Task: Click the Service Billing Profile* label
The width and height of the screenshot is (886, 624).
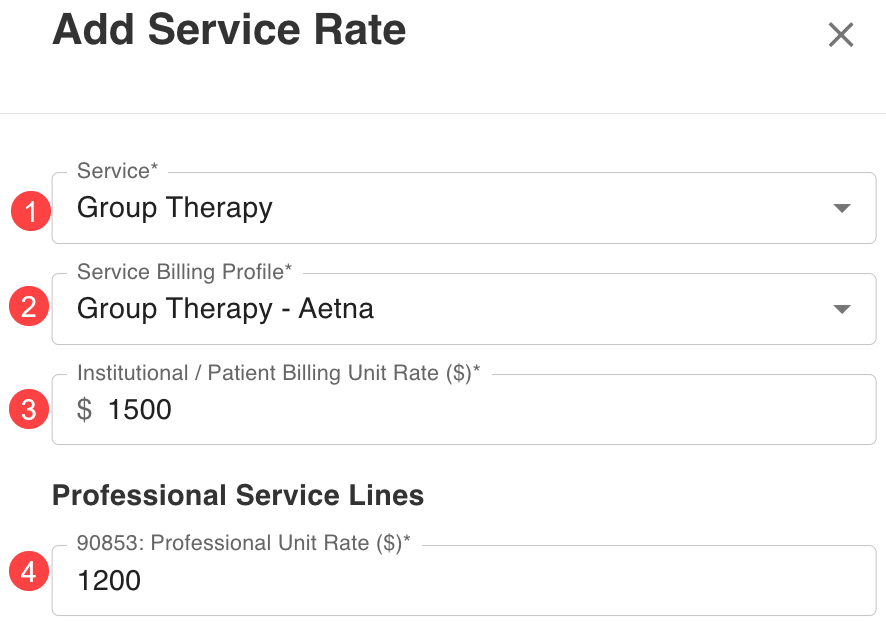Action: (184, 272)
